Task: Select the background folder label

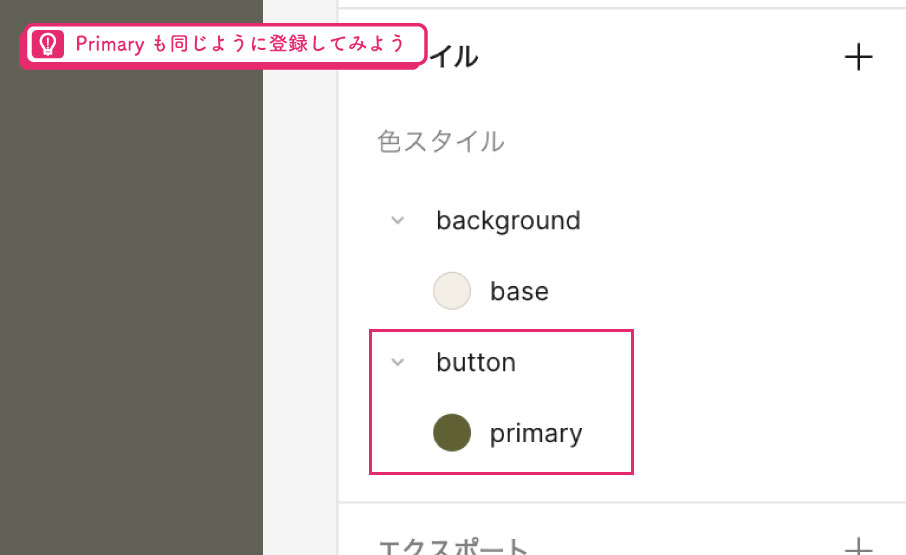Action: click(508, 221)
